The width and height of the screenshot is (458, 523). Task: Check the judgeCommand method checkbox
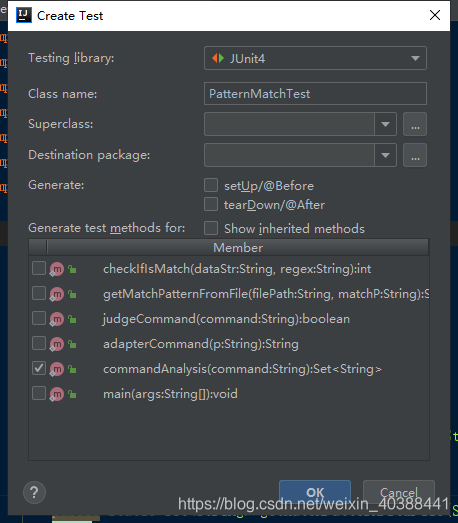tap(39, 318)
